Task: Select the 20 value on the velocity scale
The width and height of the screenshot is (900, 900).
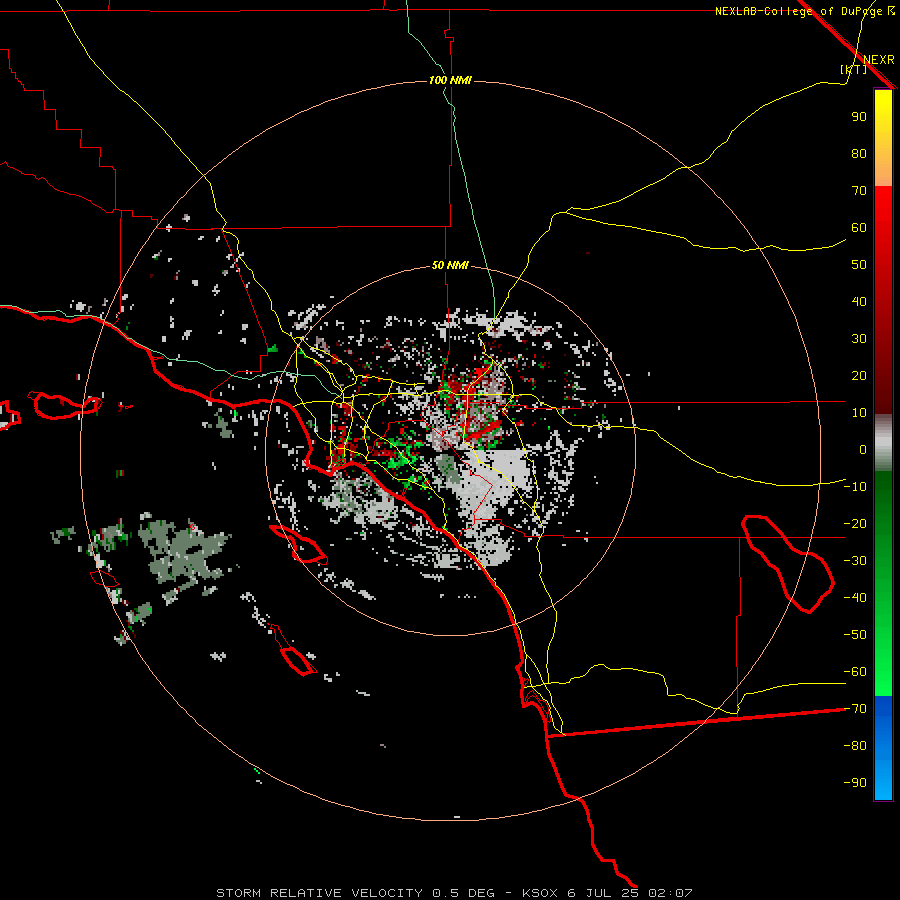Action: (859, 376)
